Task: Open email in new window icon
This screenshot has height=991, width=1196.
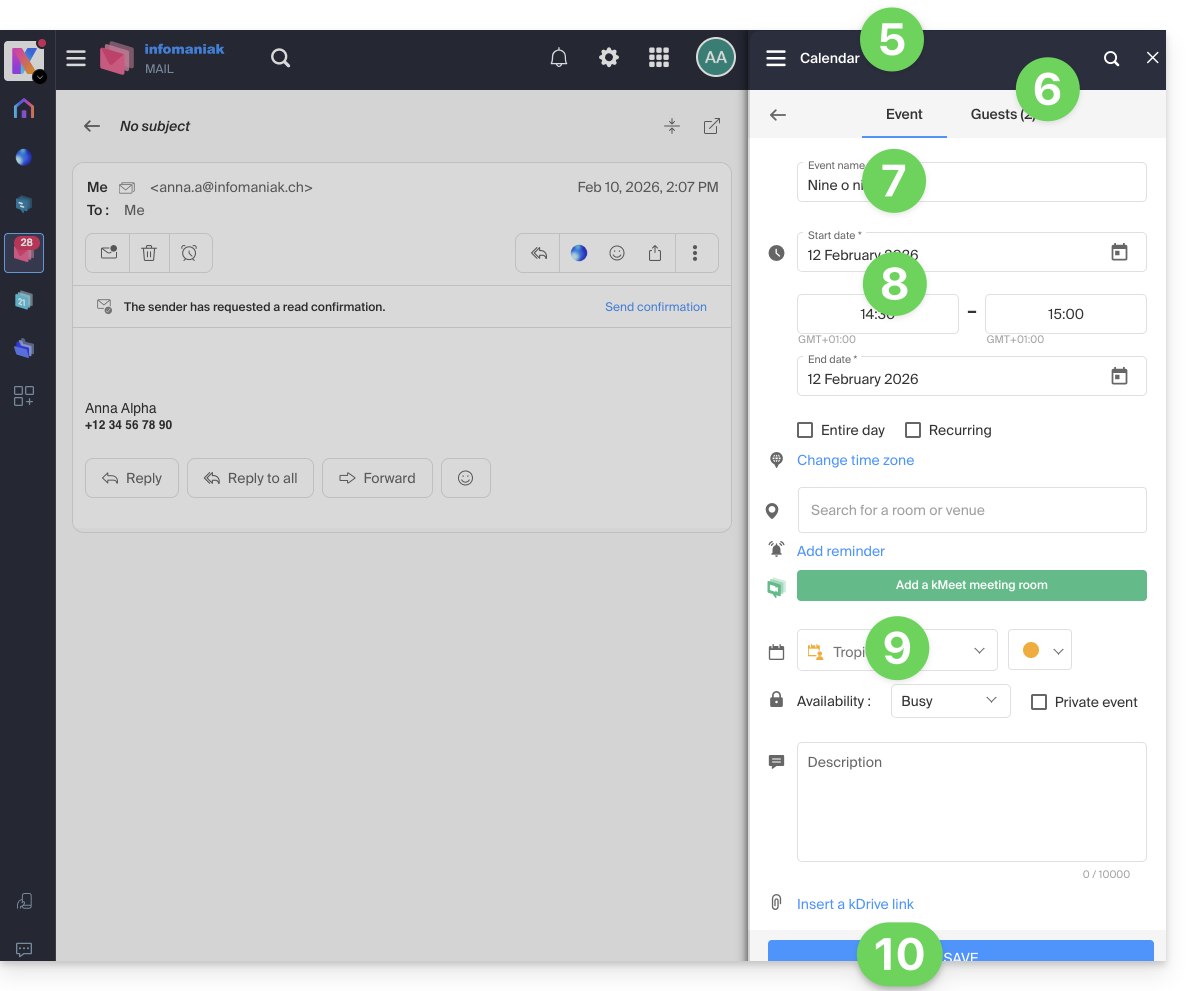Action: tap(711, 126)
